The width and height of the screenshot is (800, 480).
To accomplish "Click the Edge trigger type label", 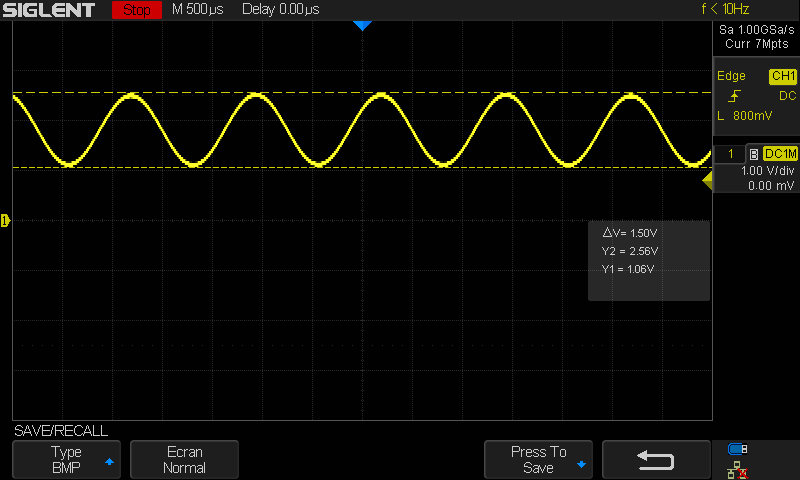I will [x=731, y=76].
